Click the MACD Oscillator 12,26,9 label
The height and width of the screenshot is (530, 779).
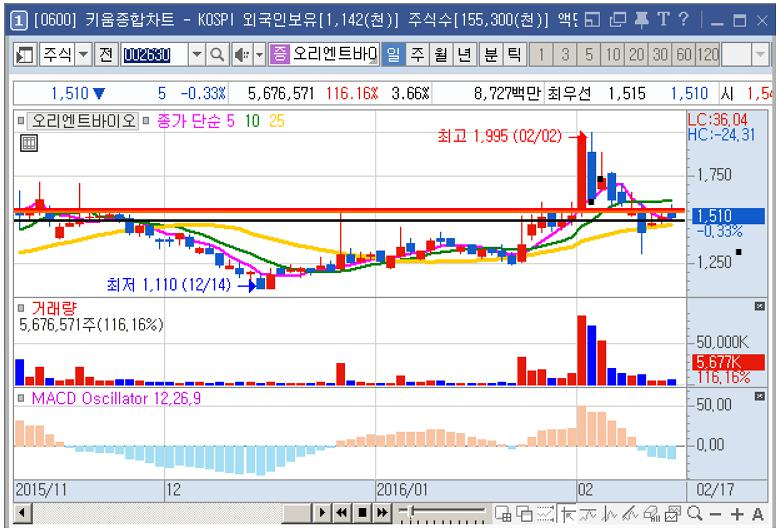pos(116,398)
